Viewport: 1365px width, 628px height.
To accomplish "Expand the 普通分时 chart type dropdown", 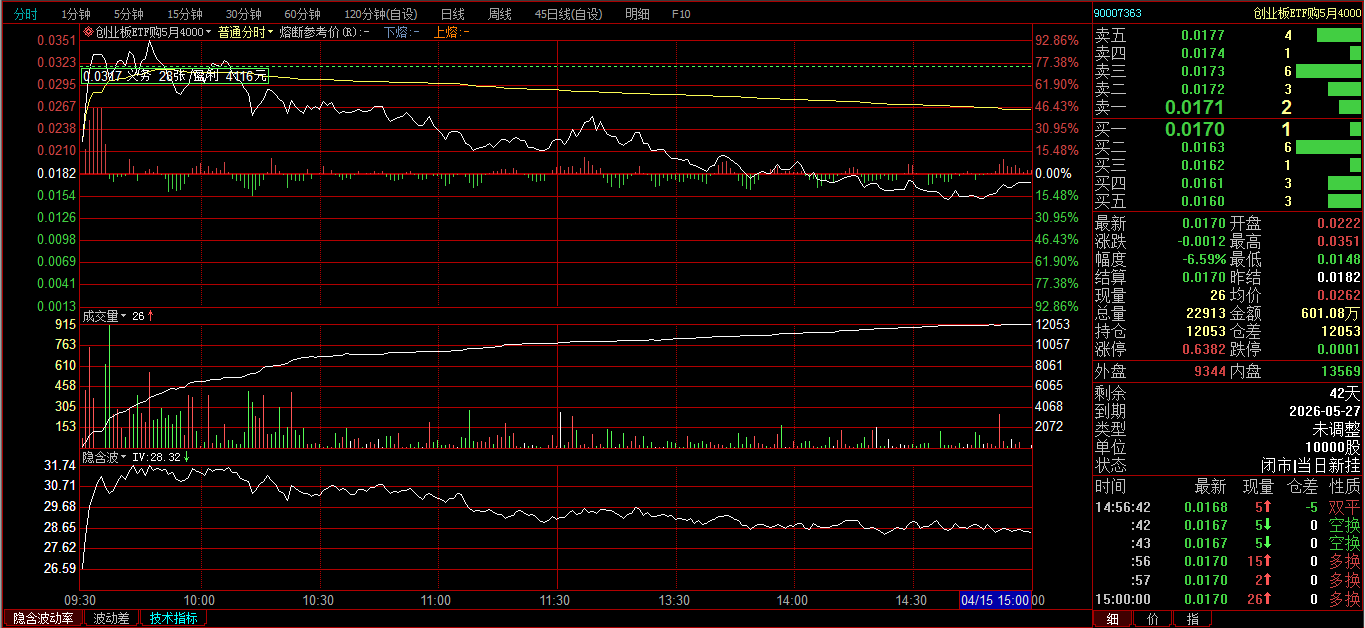I will 245,32.
